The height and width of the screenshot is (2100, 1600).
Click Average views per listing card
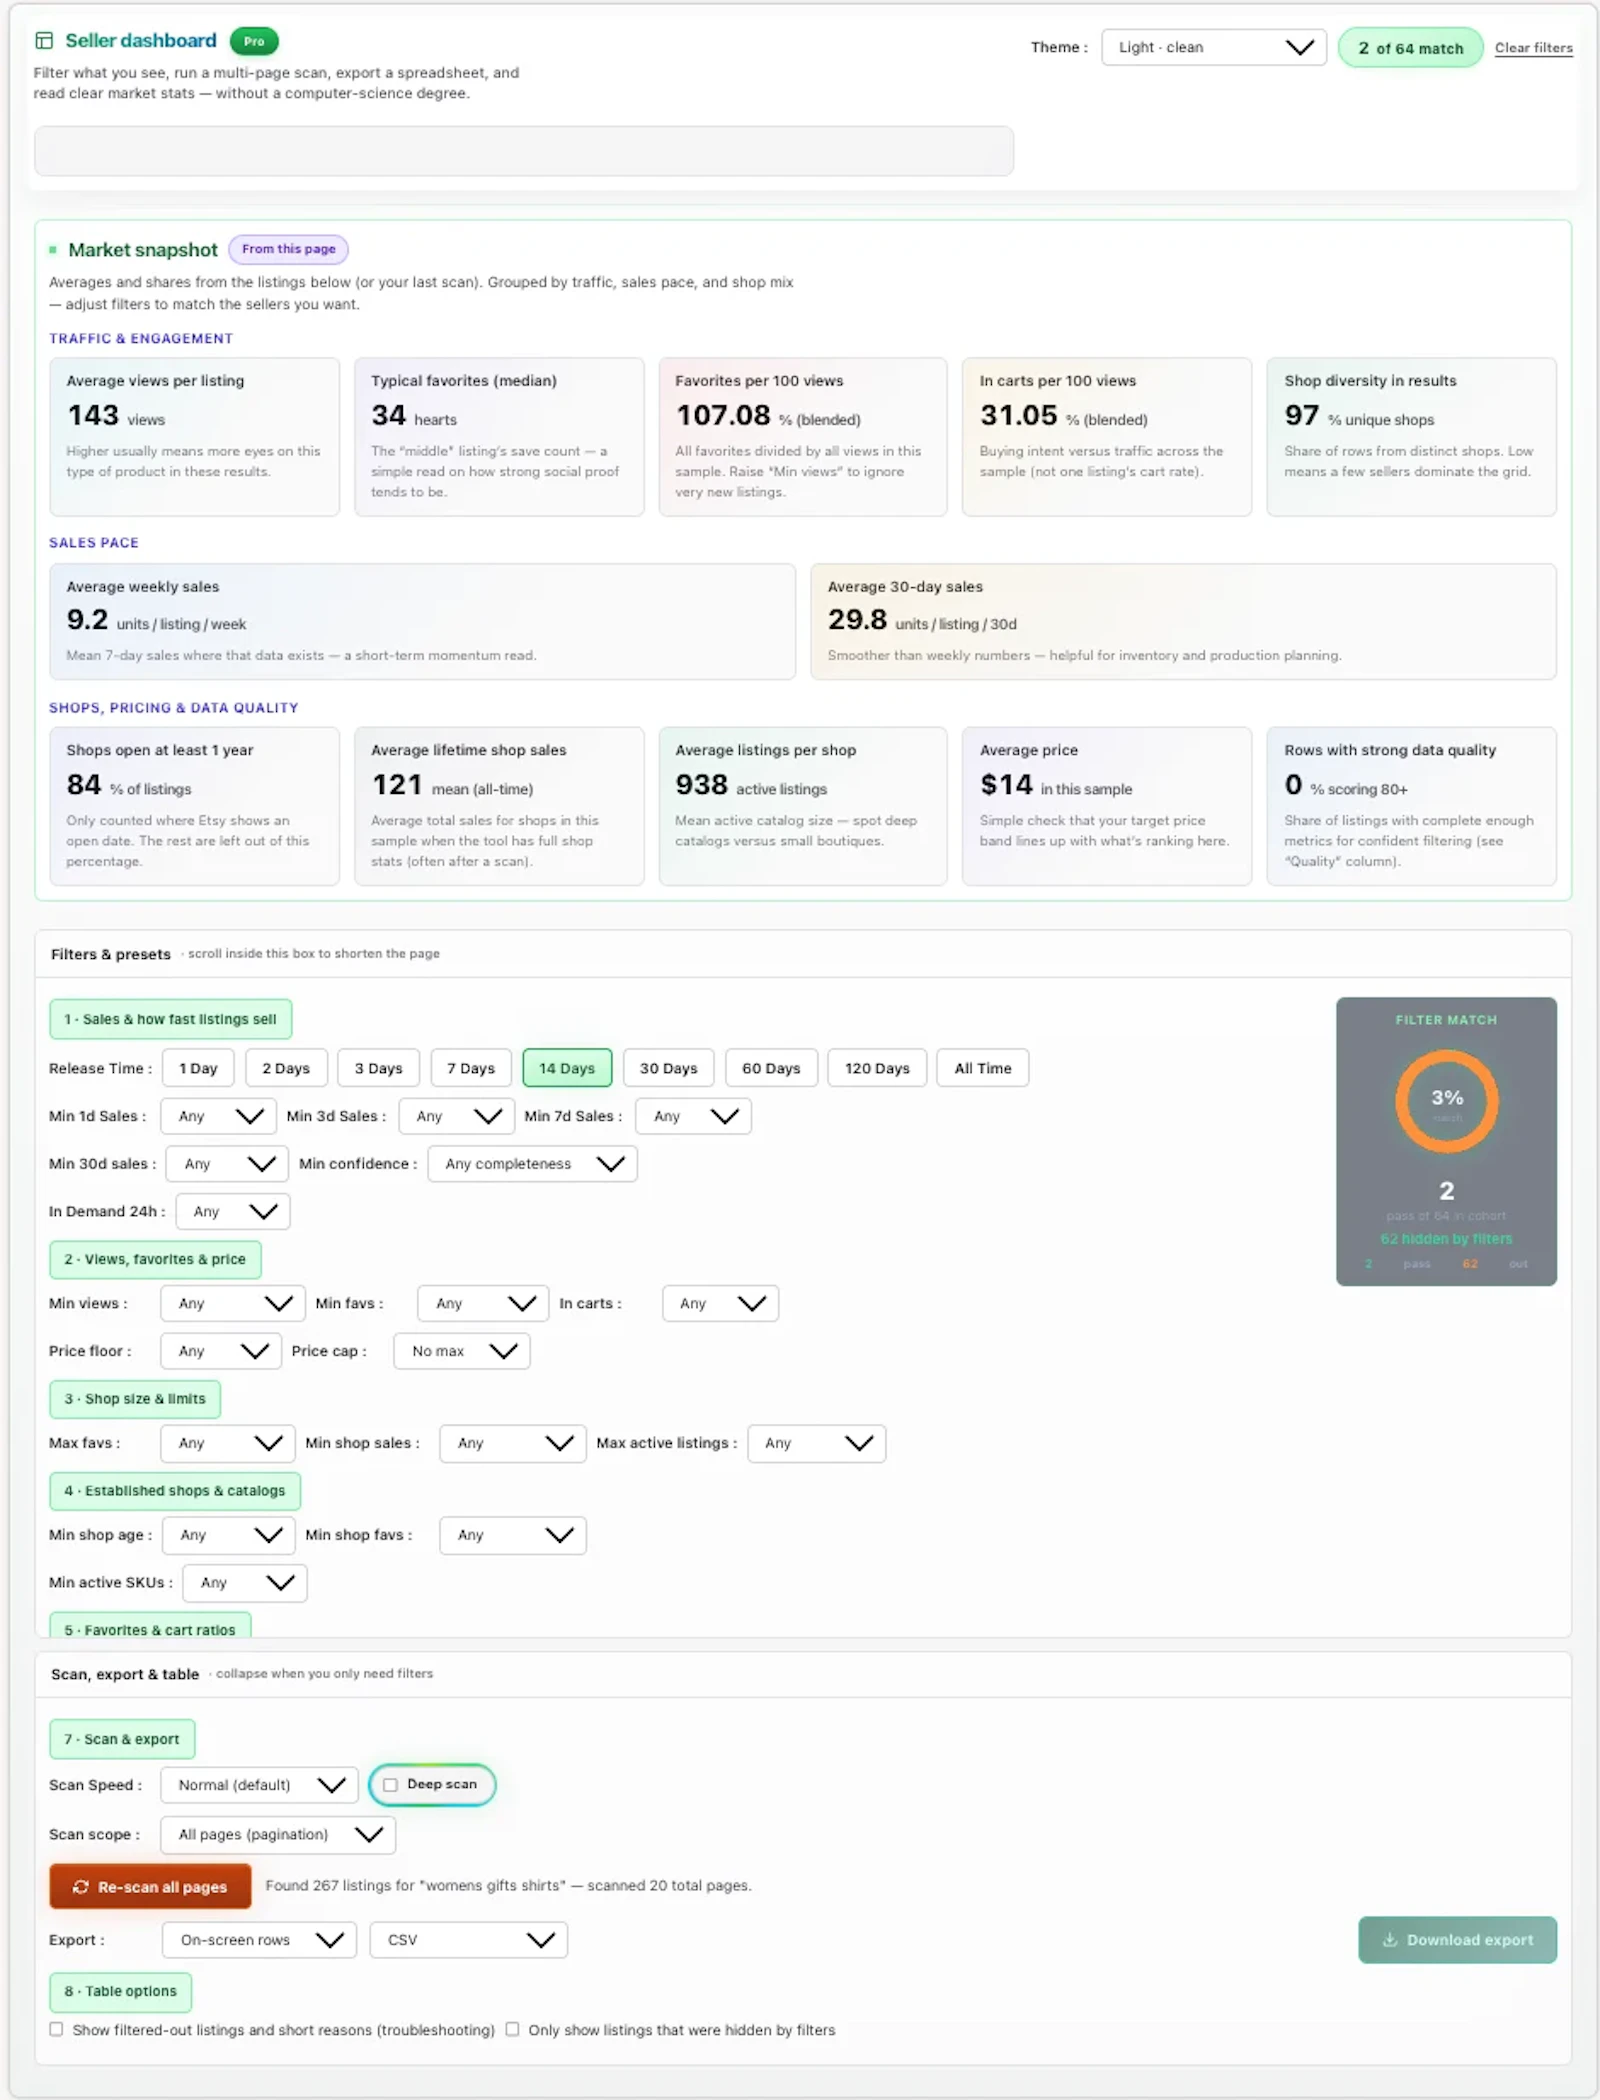(194, 437)
